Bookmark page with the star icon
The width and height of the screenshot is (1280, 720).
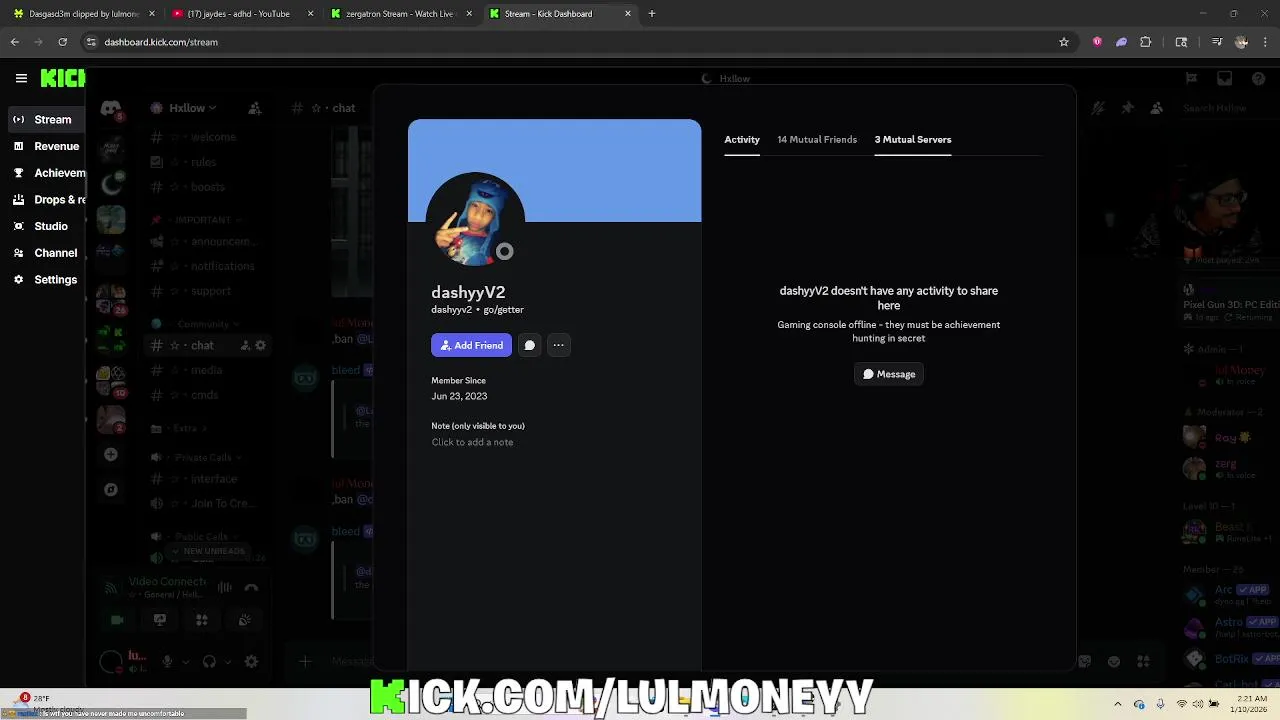[1064, 42]
